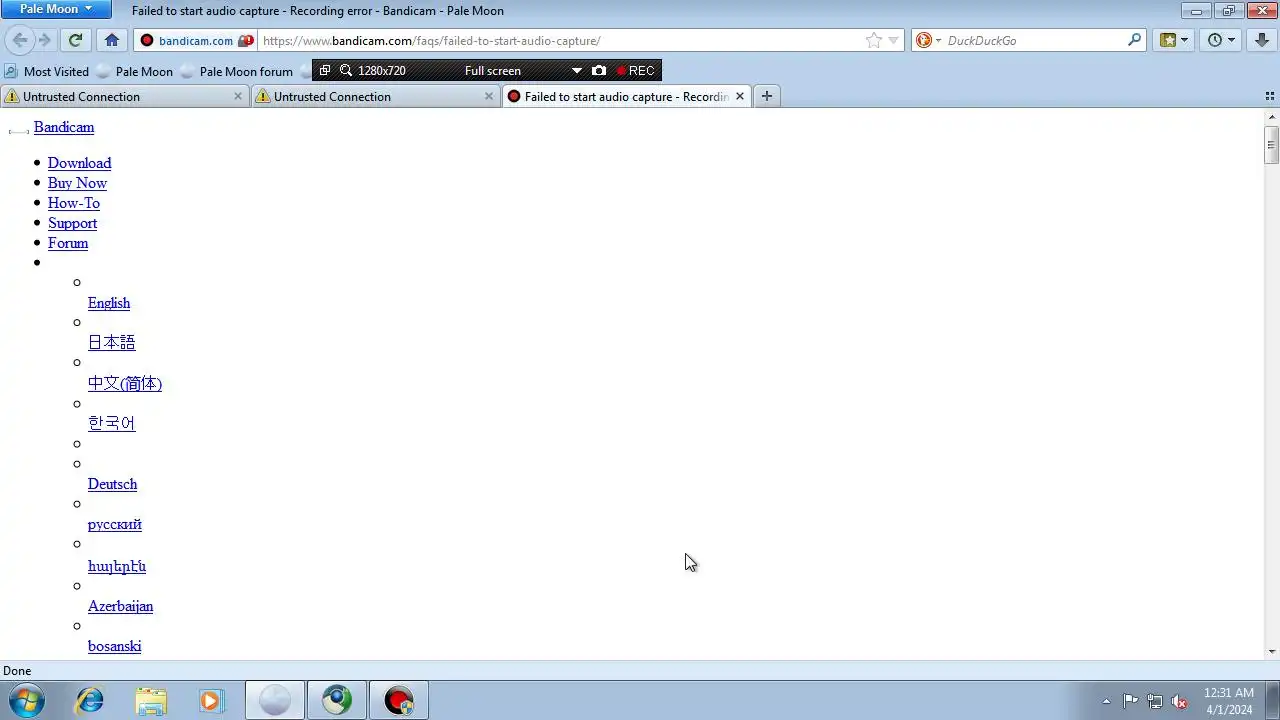Switch to the first Untrusted Connection tab
Image resolution: width=1280 pixels, height=720 pixels.
[125, 96]
